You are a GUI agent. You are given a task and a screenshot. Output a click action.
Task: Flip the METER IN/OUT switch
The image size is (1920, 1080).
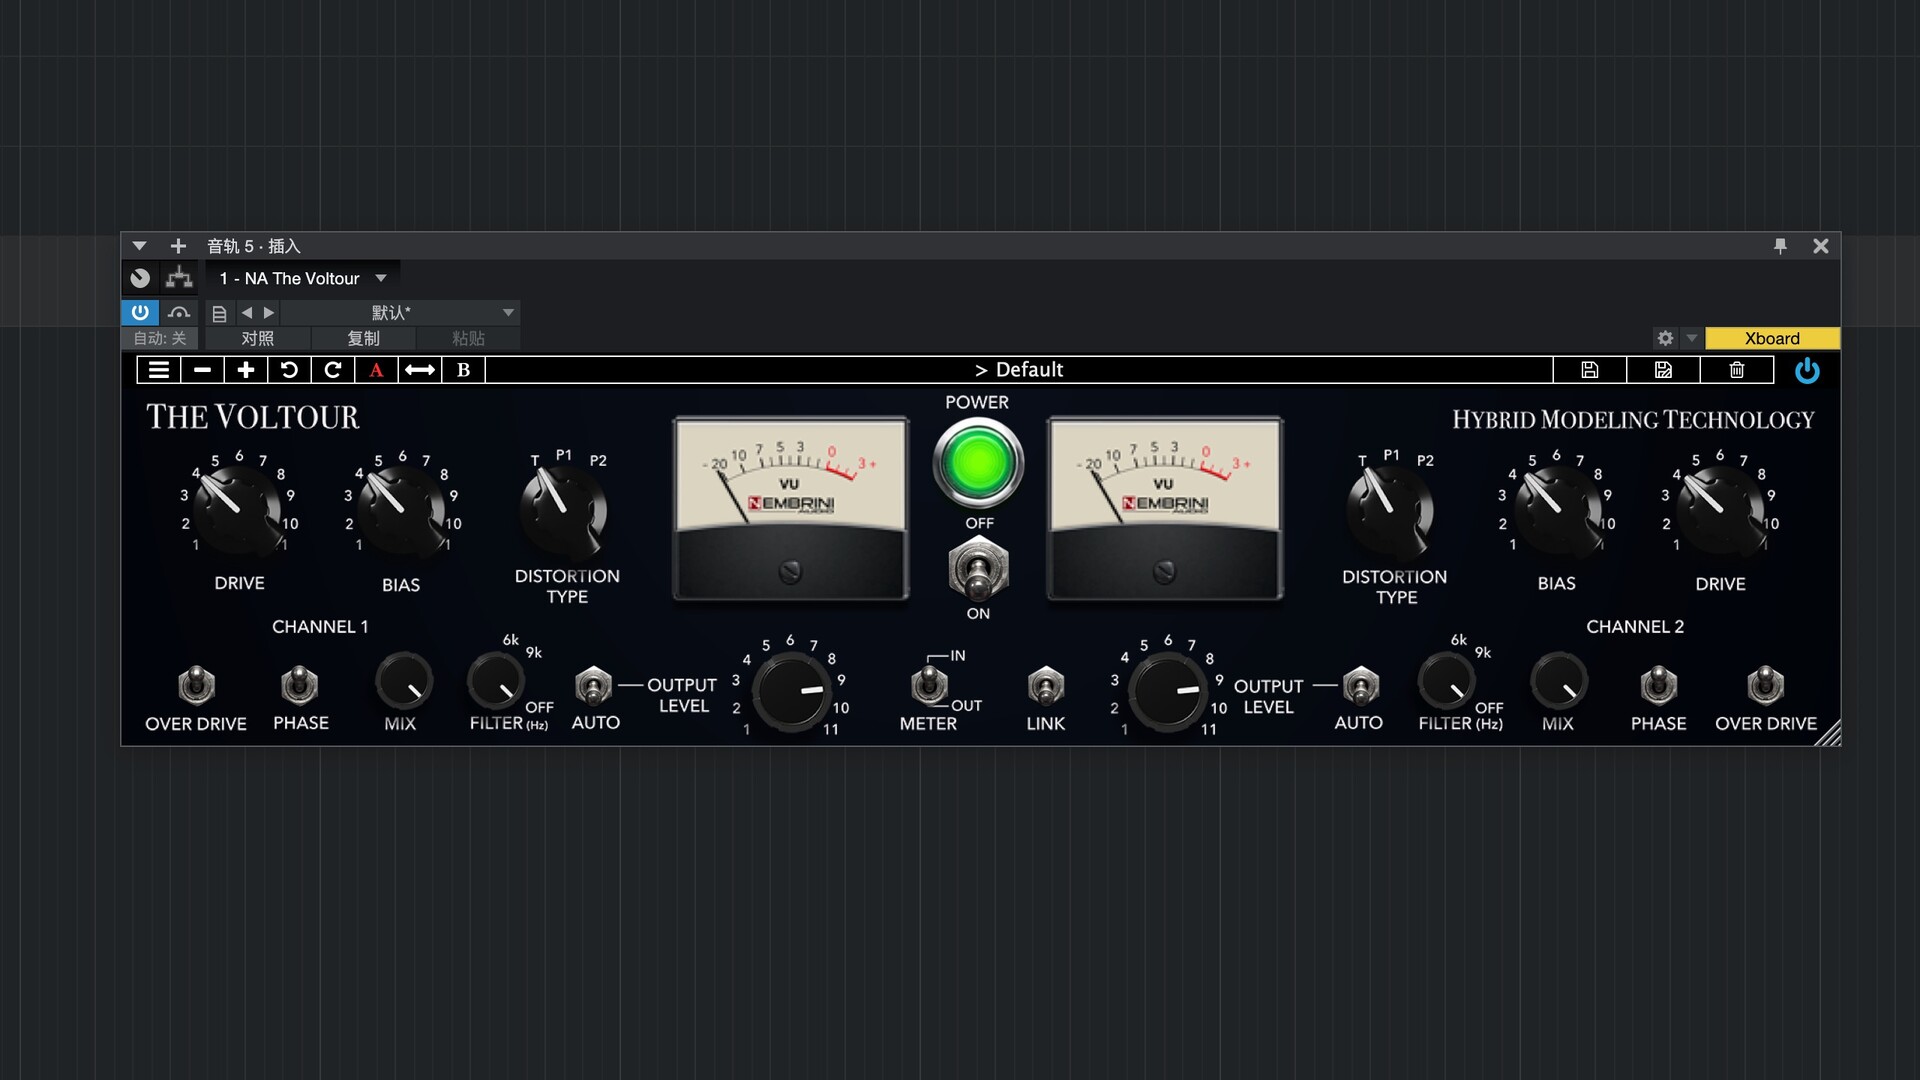(x=929, y=685)
